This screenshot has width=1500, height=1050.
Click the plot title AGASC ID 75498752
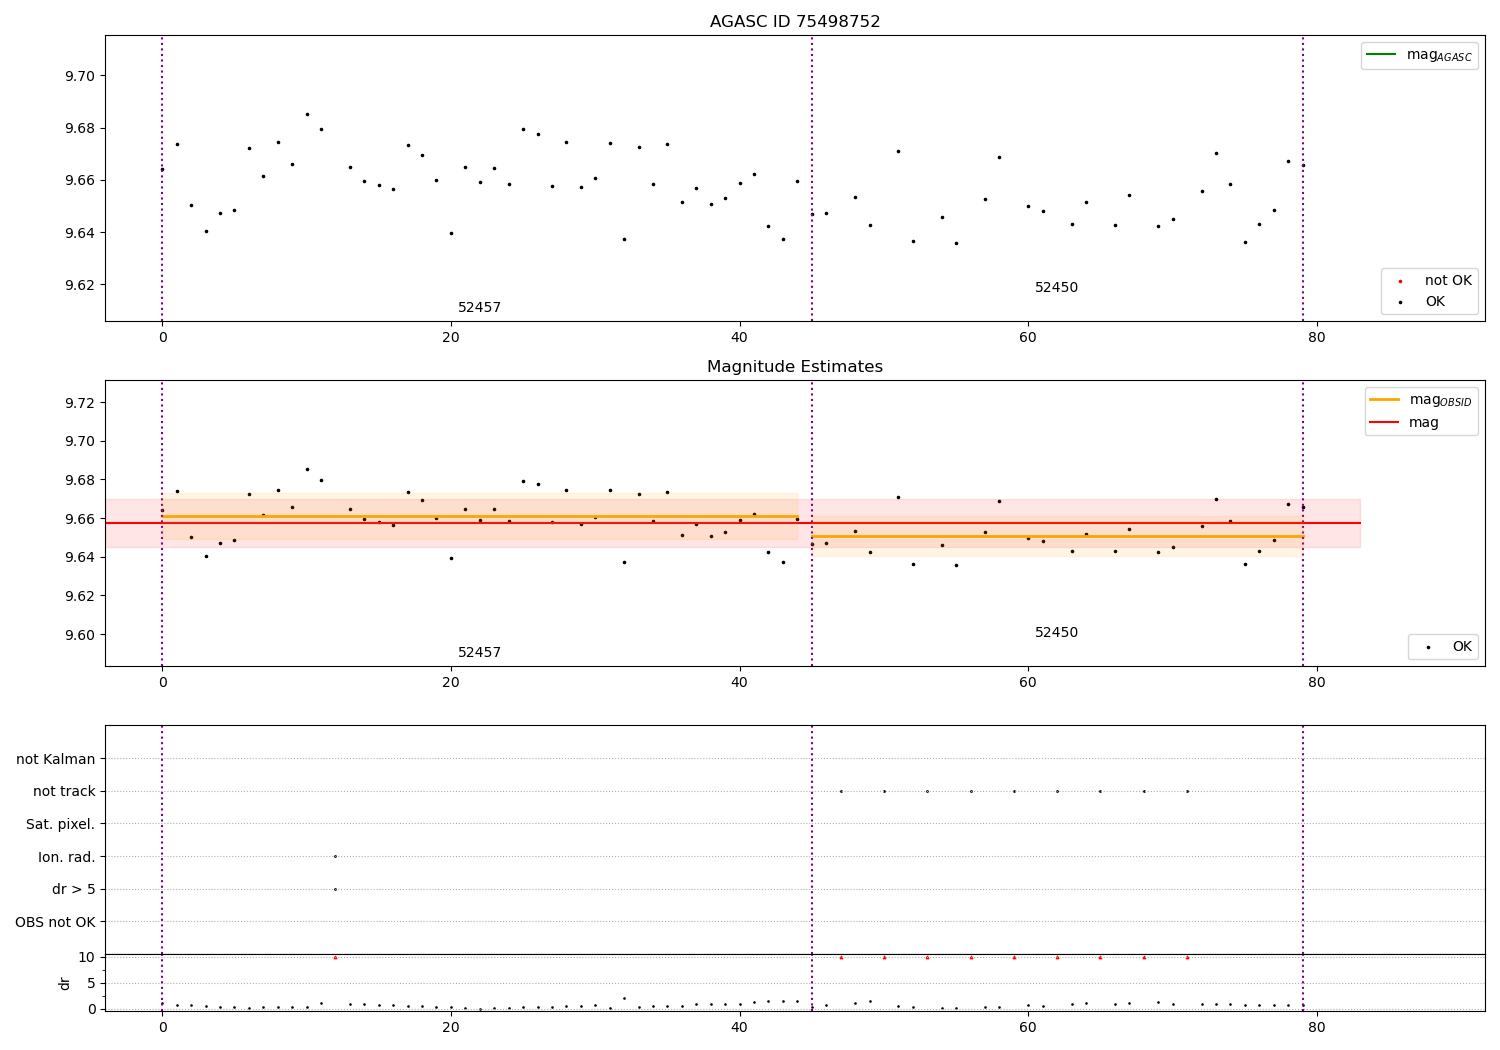click(x=795, y=22)
